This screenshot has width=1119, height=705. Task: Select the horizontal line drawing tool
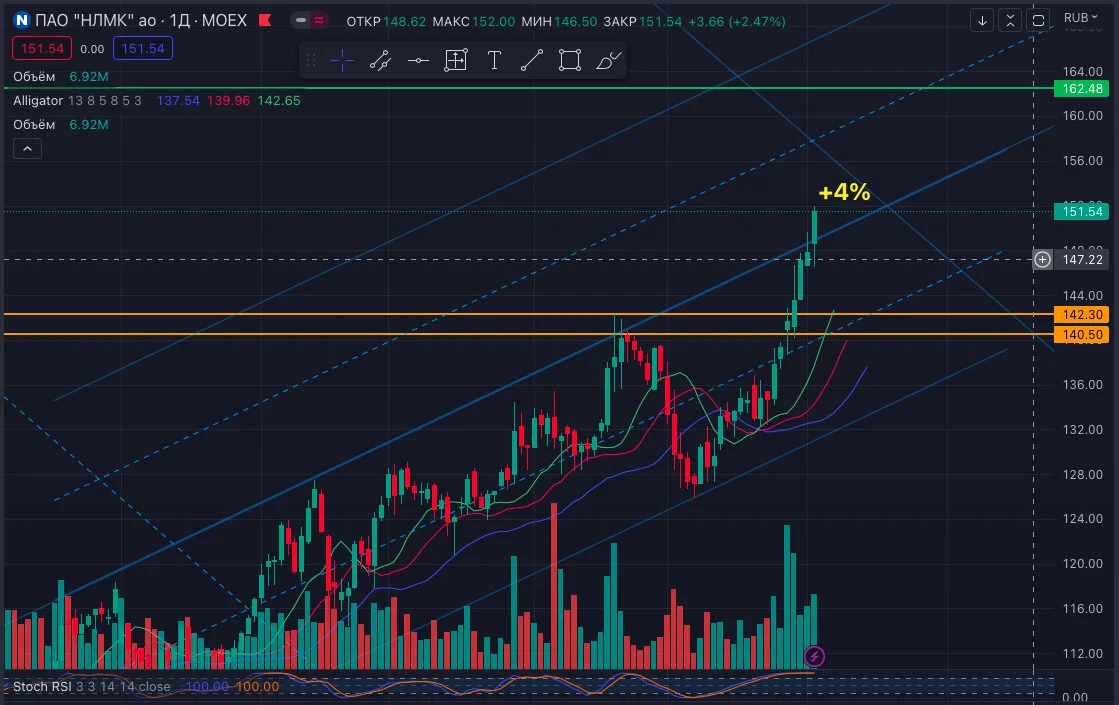point(418,61)
